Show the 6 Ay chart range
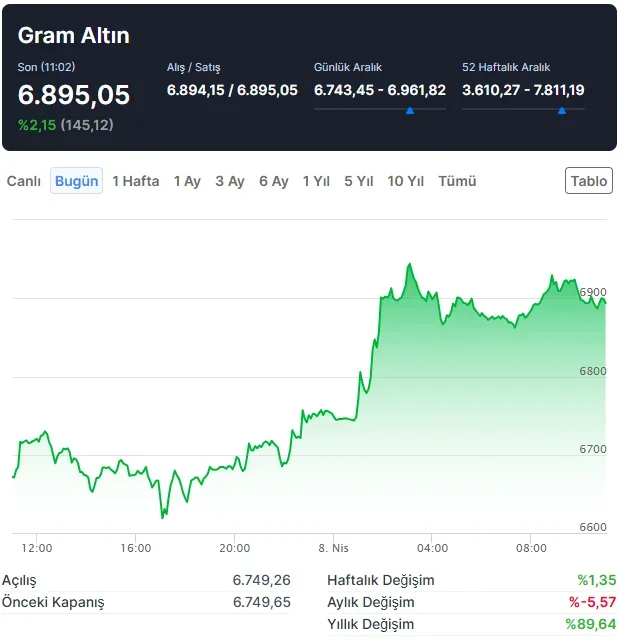Image resolution: width=619 pixels, height=640 pixels. [x=274, y=181]
